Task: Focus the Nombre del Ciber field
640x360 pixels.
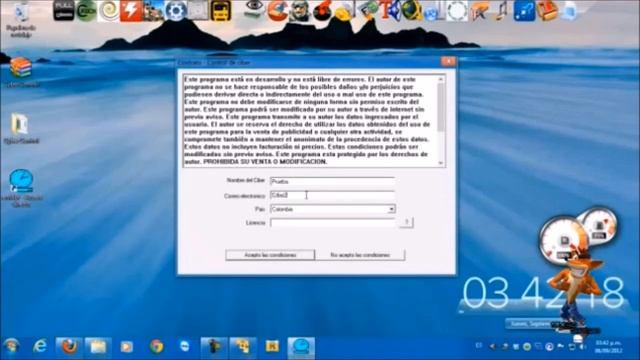Action: [332, 181]
